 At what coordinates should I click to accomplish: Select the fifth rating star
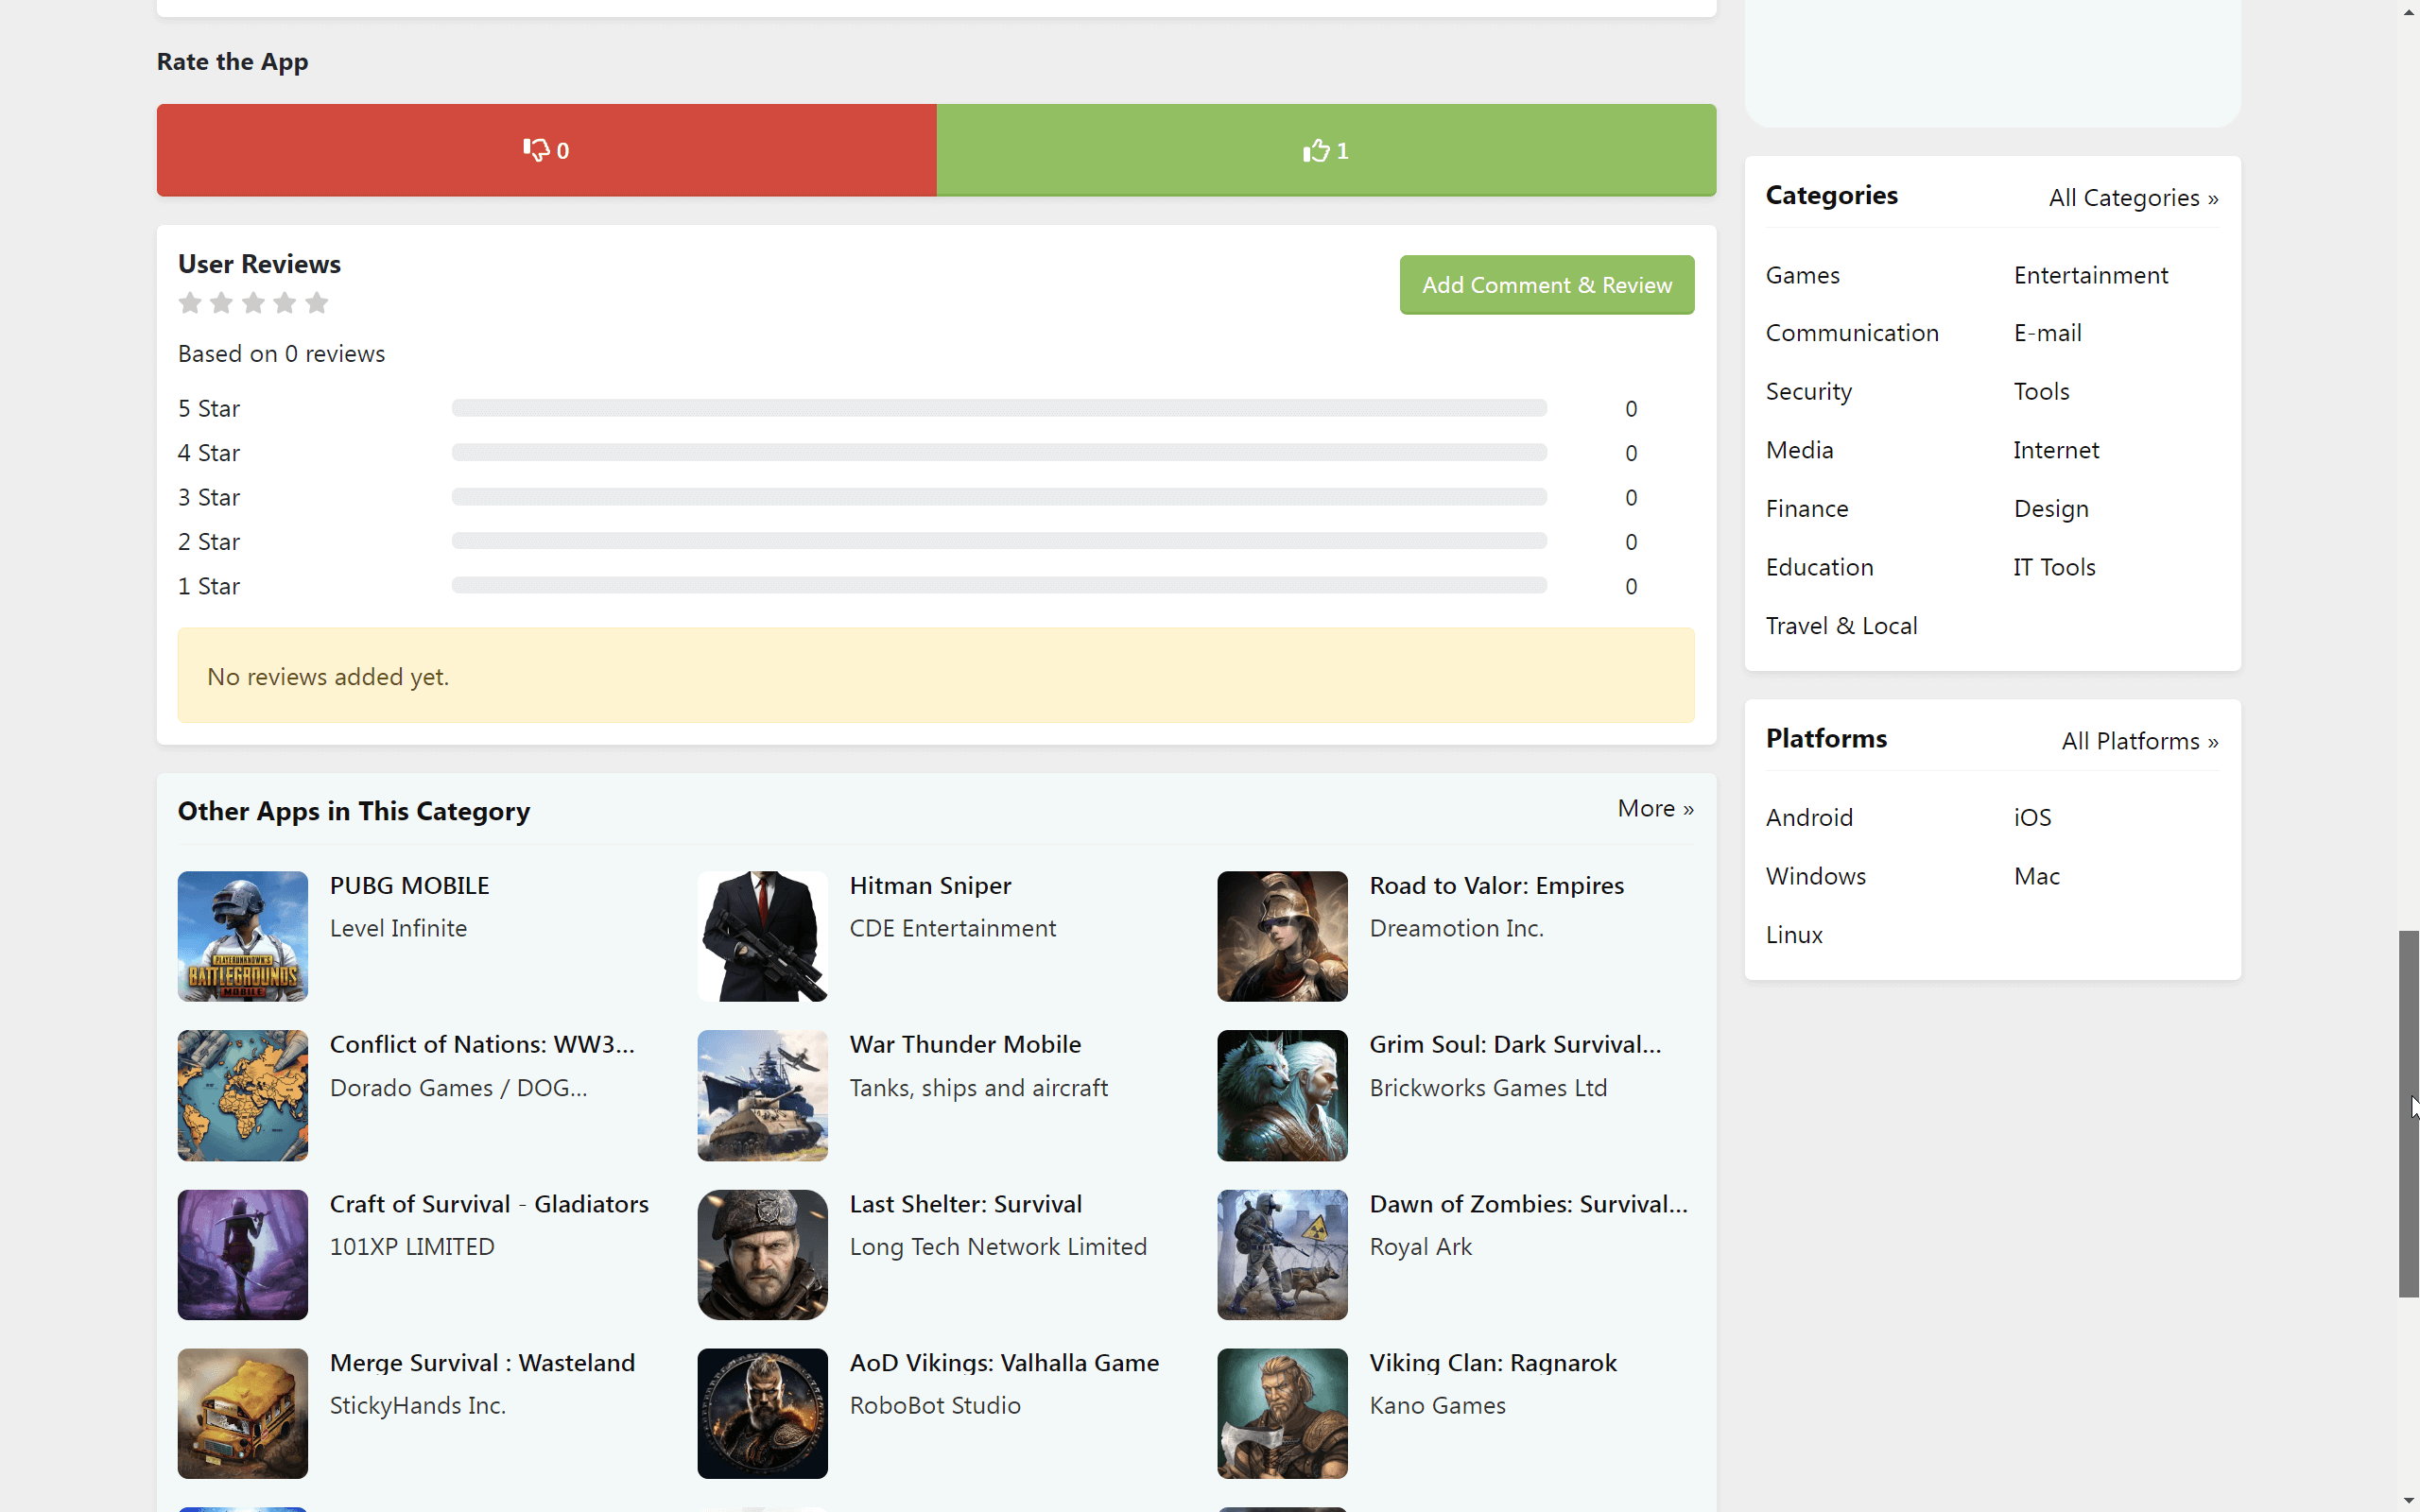pos(317,302)
